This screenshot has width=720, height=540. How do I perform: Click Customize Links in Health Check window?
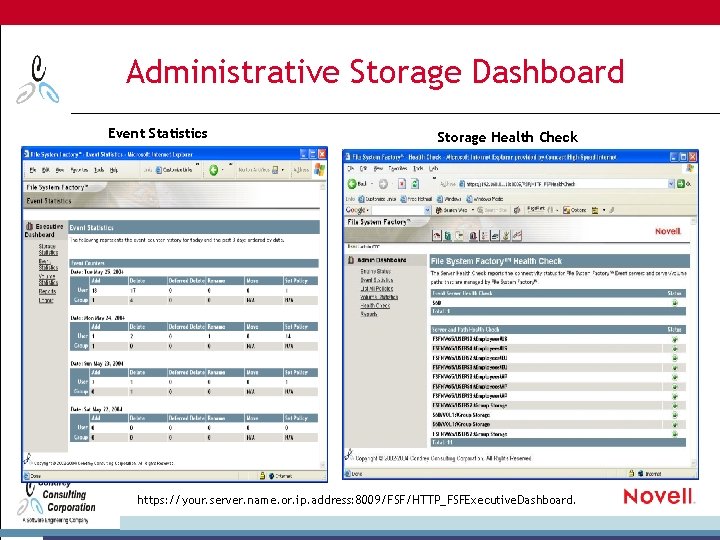(x=377, y=199)
